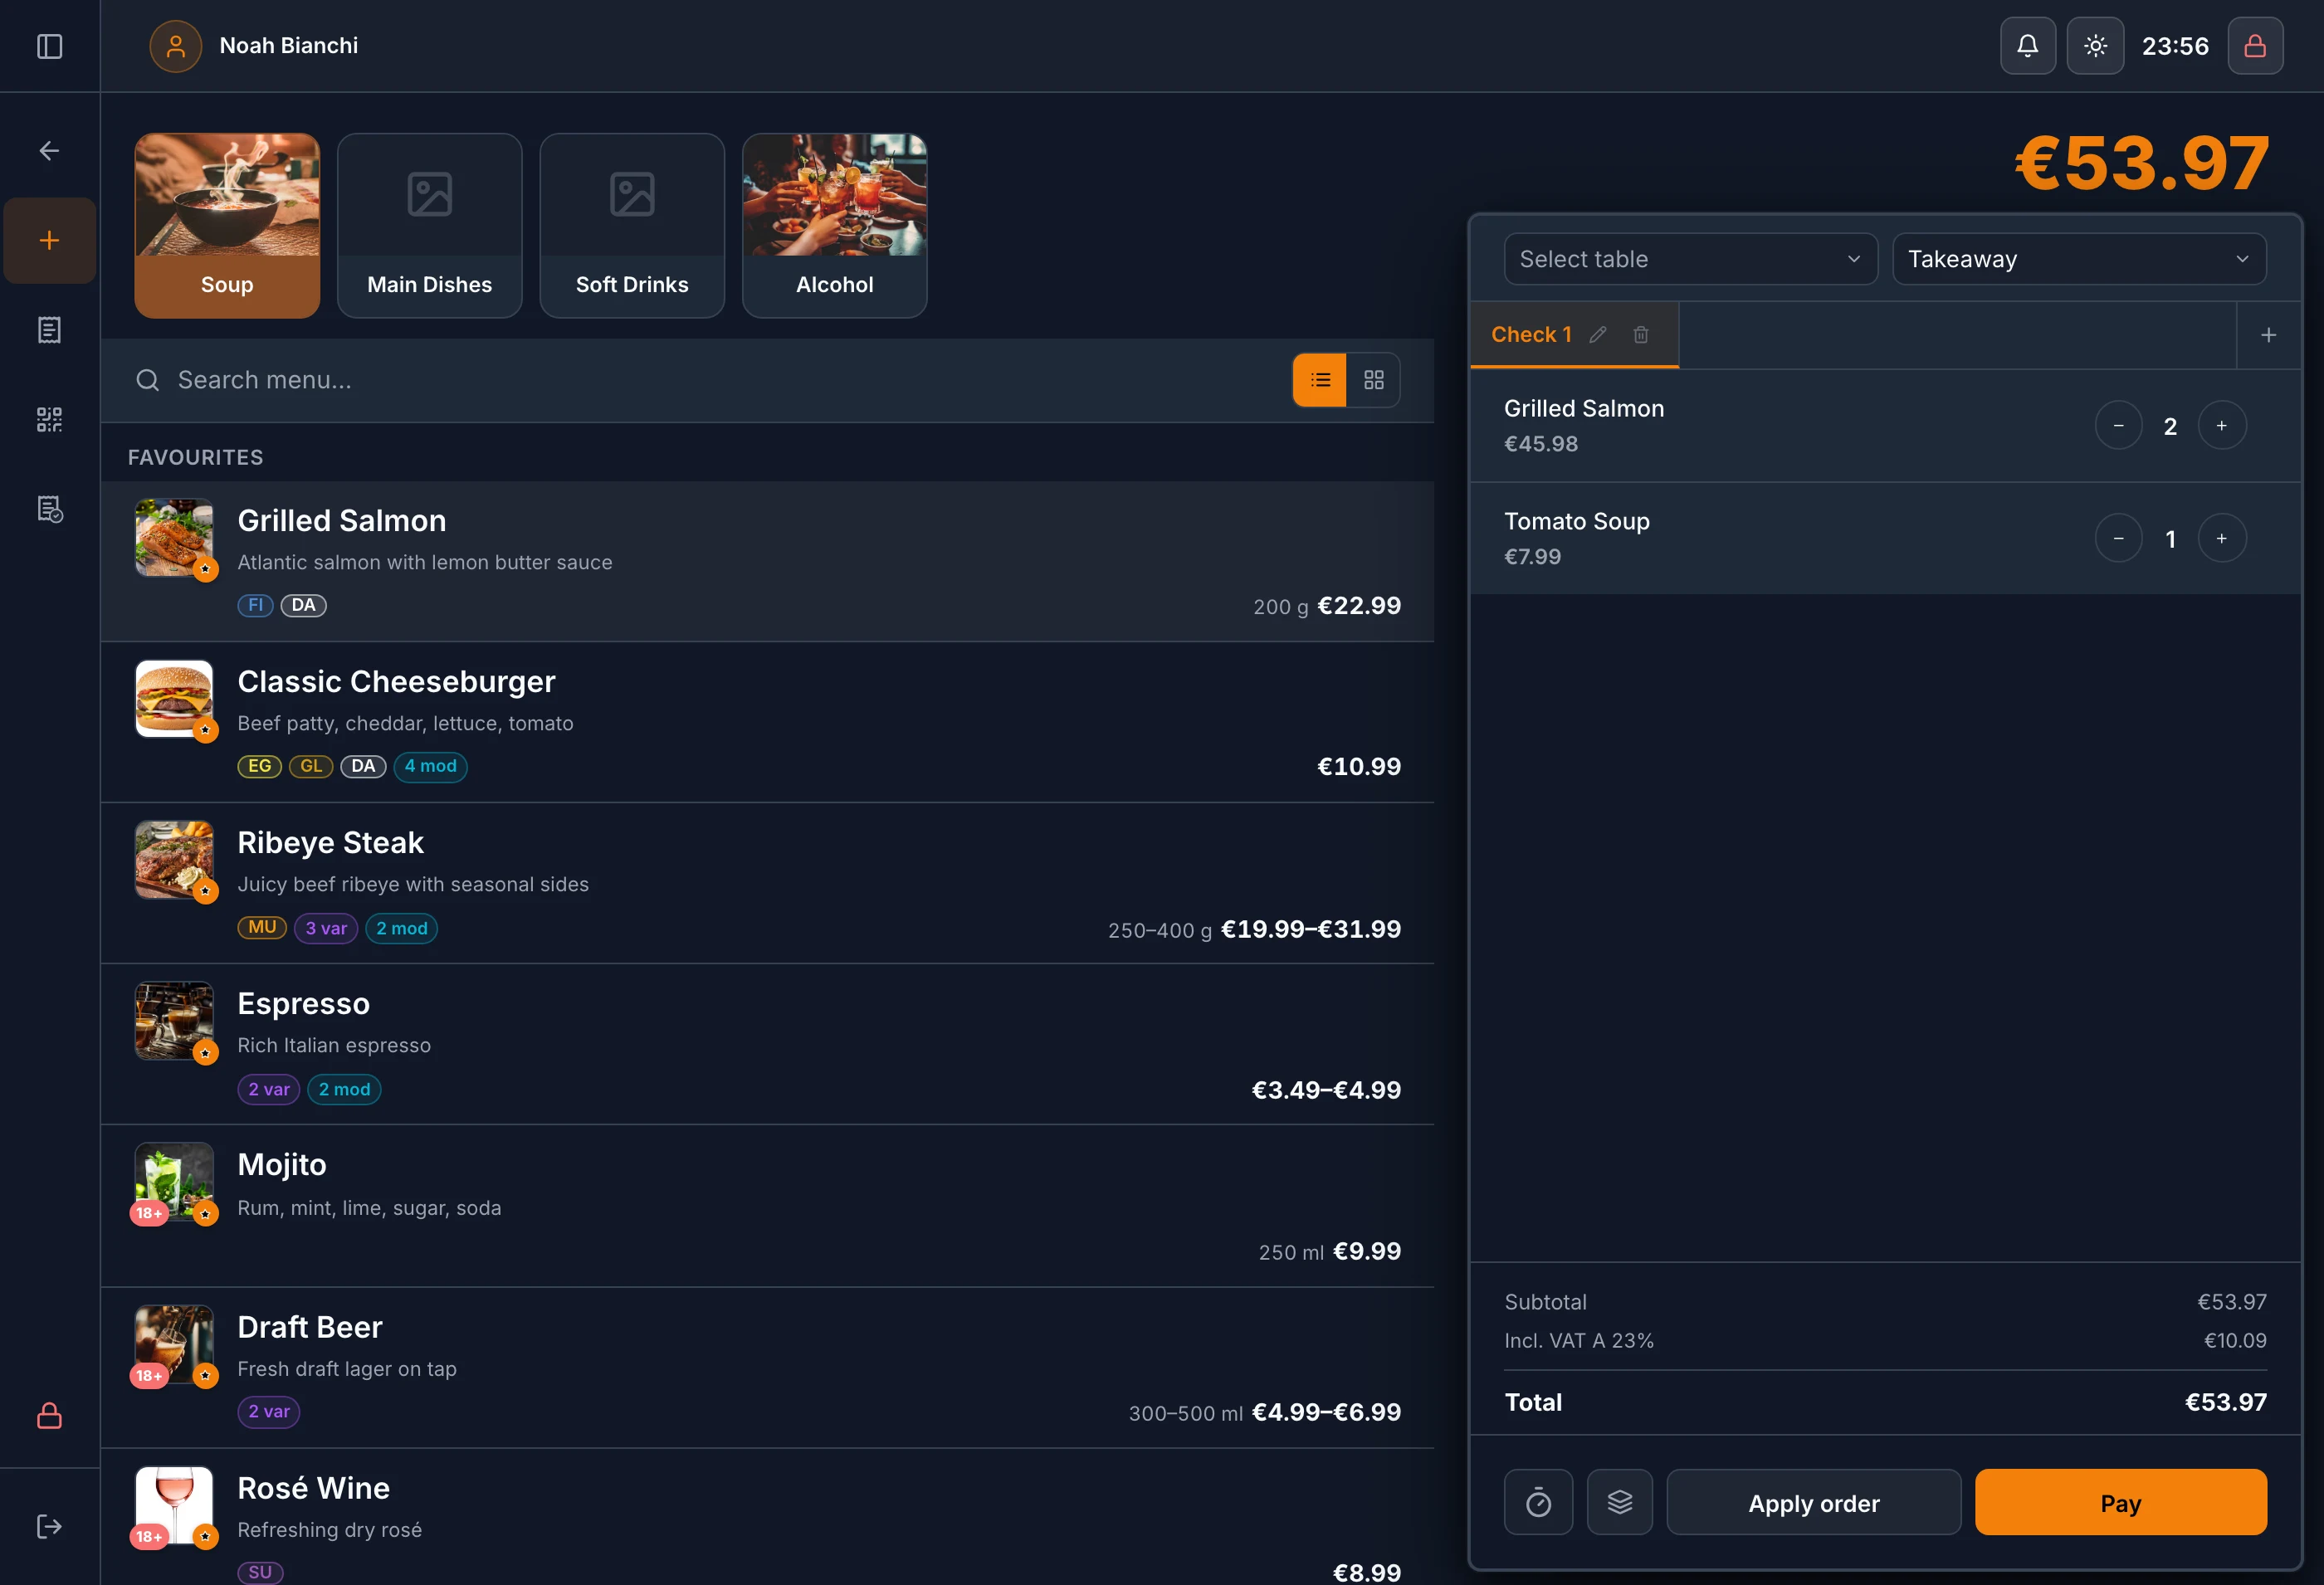
Task: Switch to list view
Action: (1320, 380)
